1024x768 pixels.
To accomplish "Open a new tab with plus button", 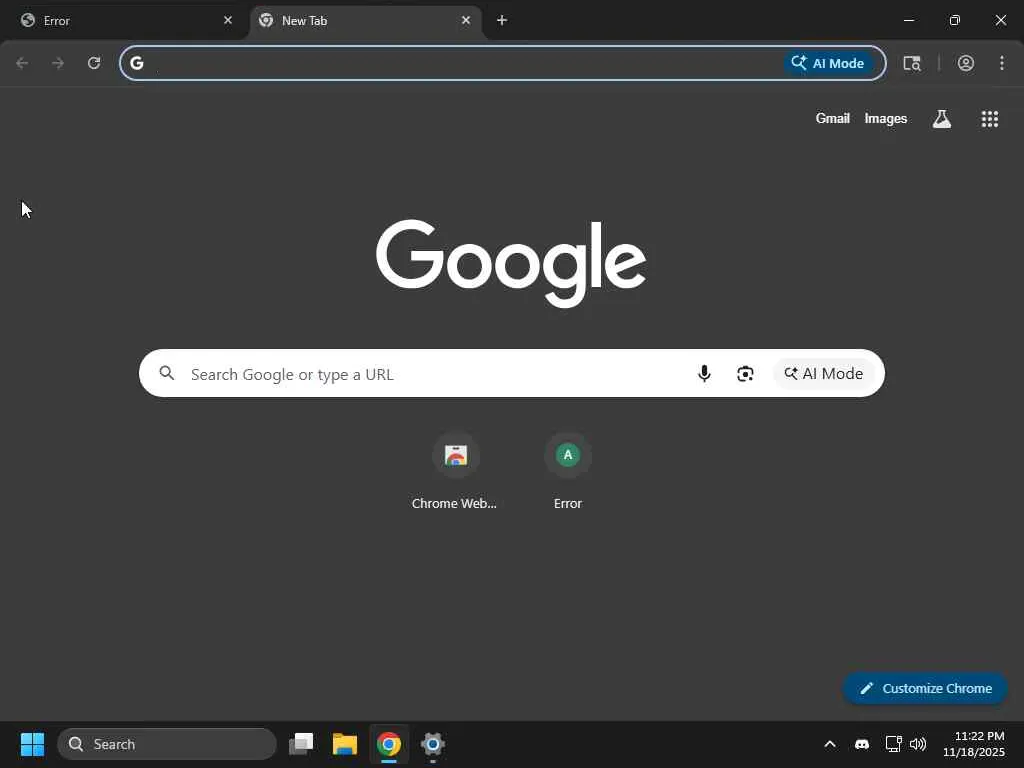I will pyautogui.click(x=502, y=20).
